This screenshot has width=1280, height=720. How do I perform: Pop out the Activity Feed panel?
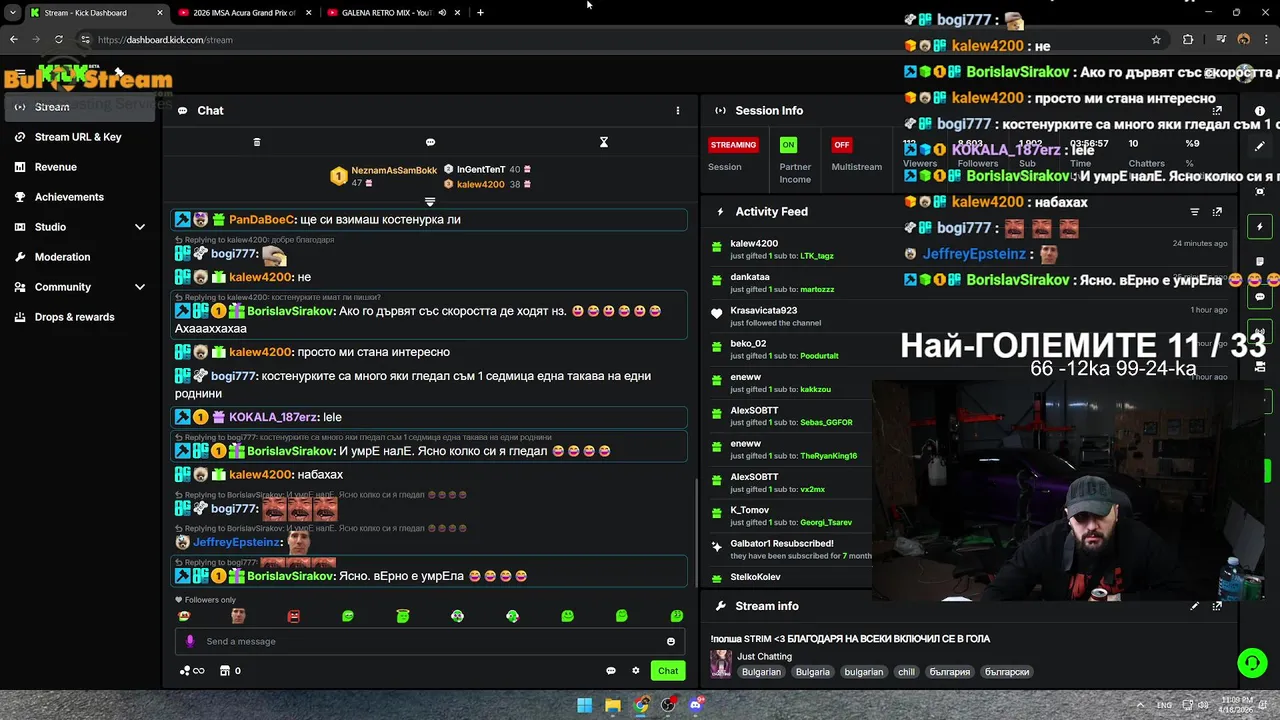(1217, 212)
